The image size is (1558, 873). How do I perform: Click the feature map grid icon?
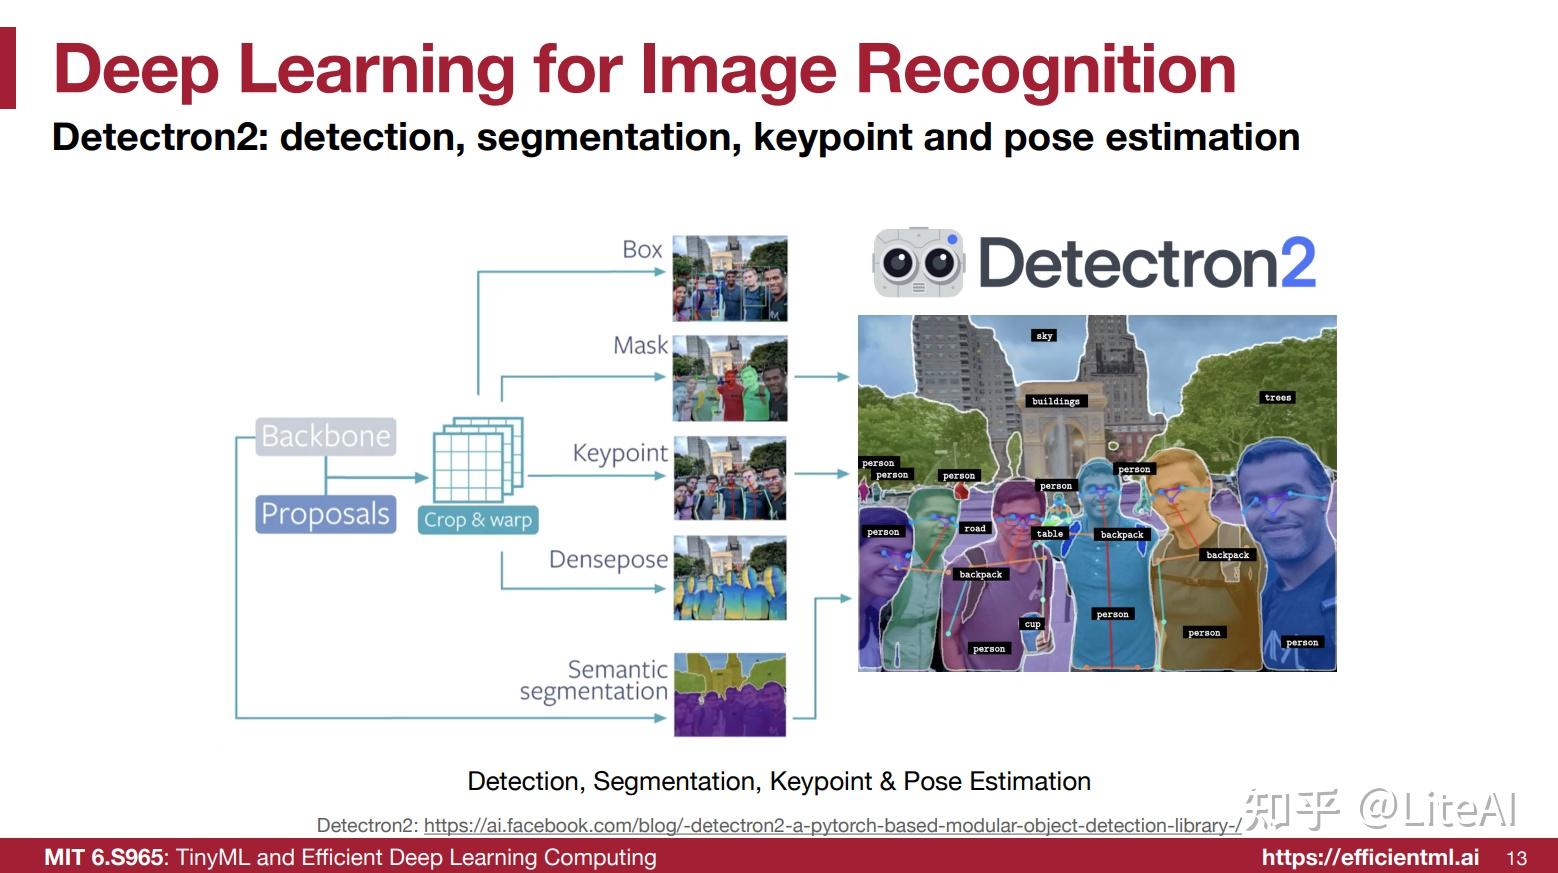478,459
